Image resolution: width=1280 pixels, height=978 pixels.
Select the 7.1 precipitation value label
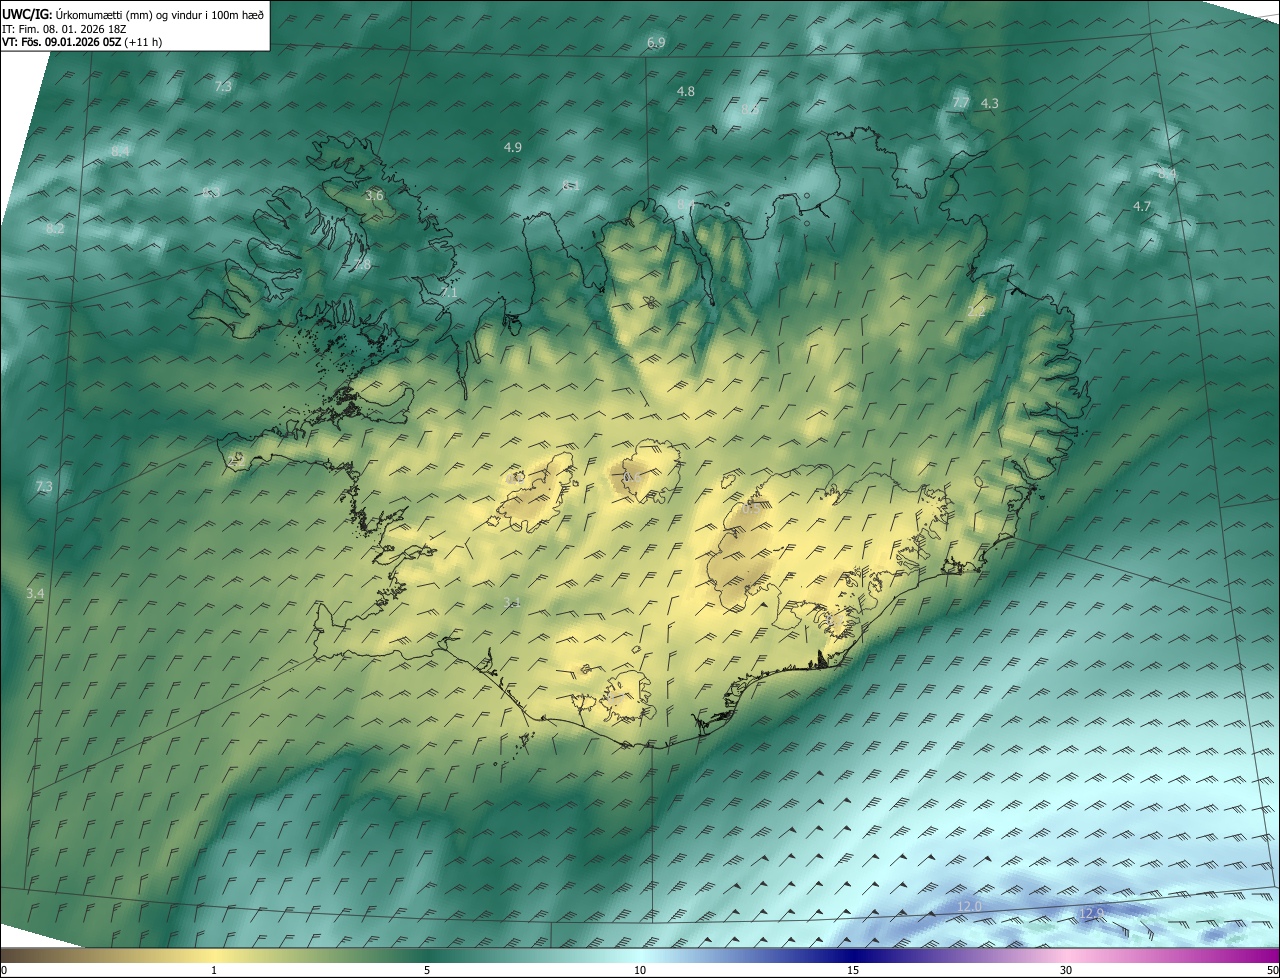click(449, 293)
